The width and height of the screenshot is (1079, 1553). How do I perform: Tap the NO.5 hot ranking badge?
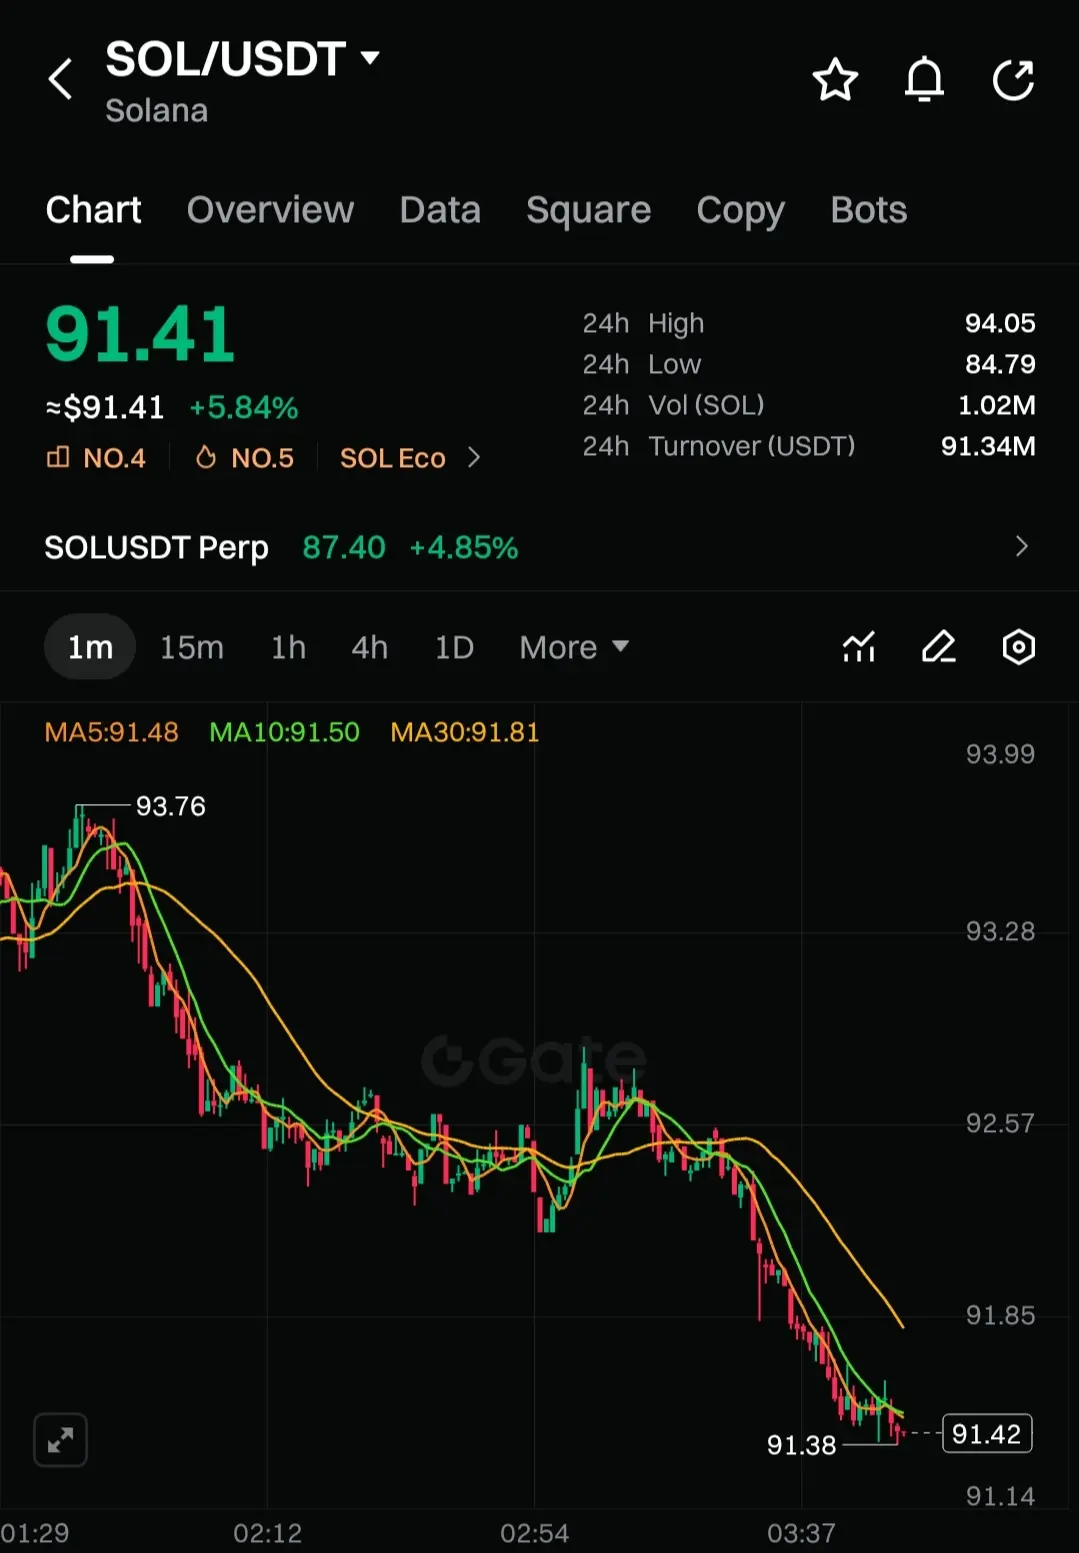pos(244,458)
